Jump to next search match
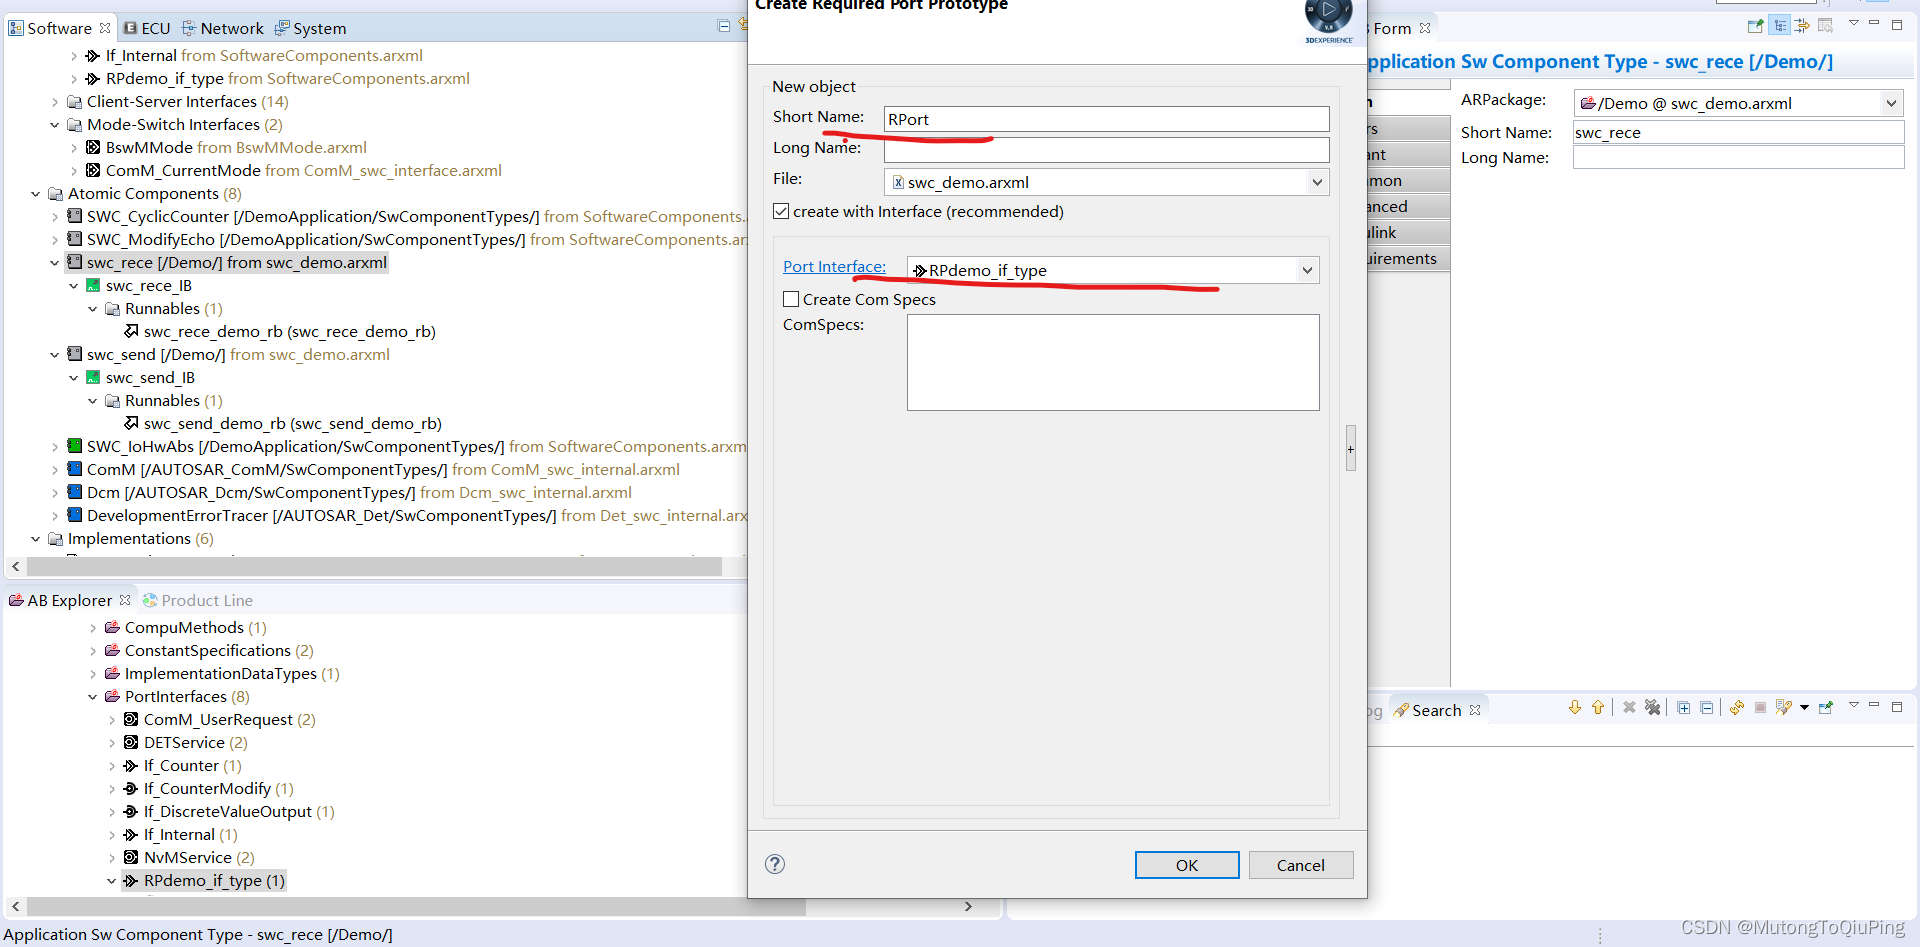The image size is (1920, 947). coord(1575,707)
